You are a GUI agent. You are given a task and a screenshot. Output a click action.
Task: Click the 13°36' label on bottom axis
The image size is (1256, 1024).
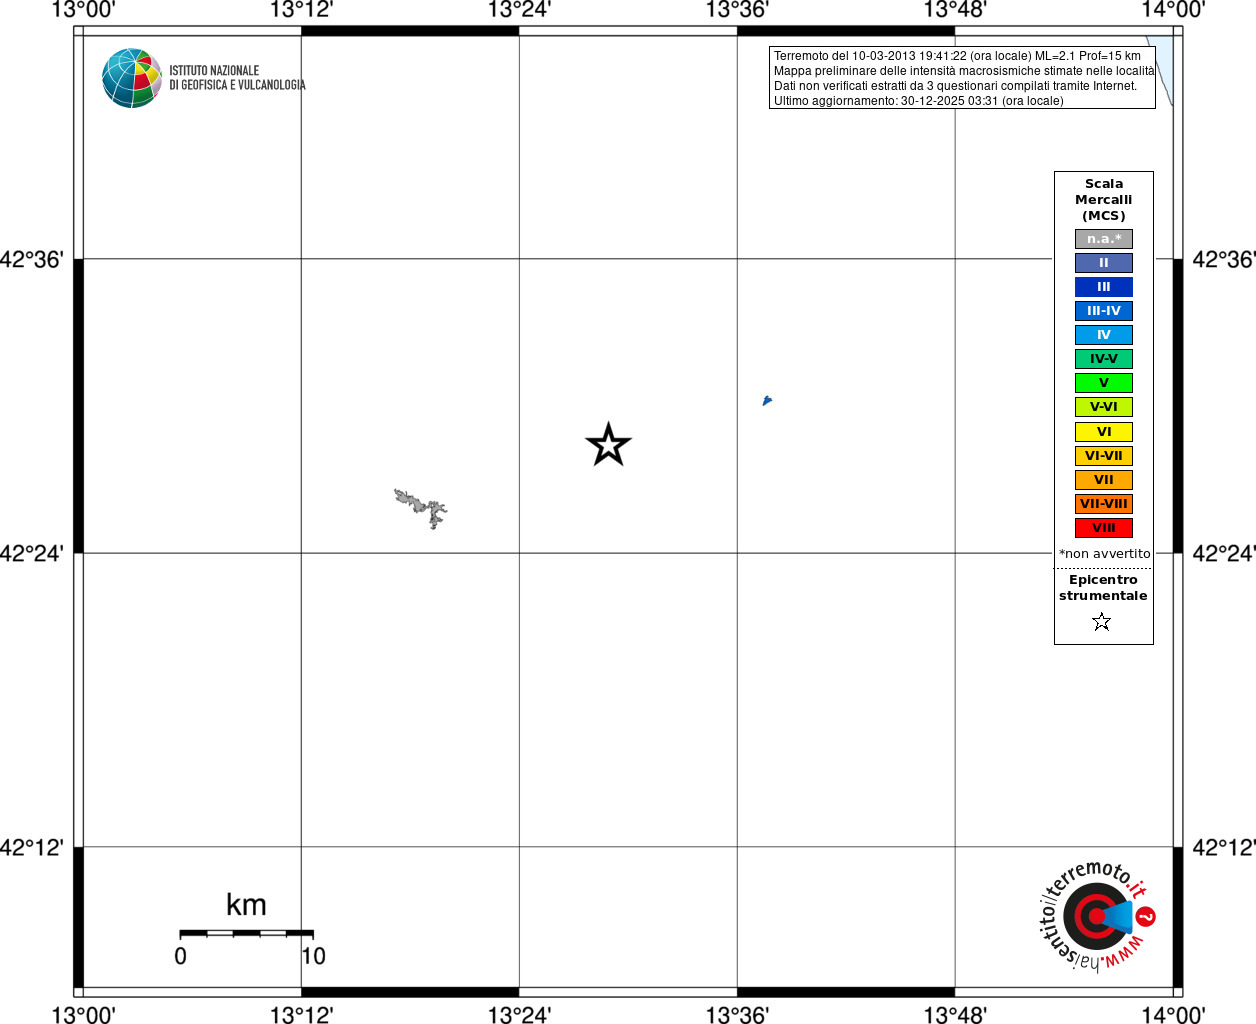(x=737, y=1015)
